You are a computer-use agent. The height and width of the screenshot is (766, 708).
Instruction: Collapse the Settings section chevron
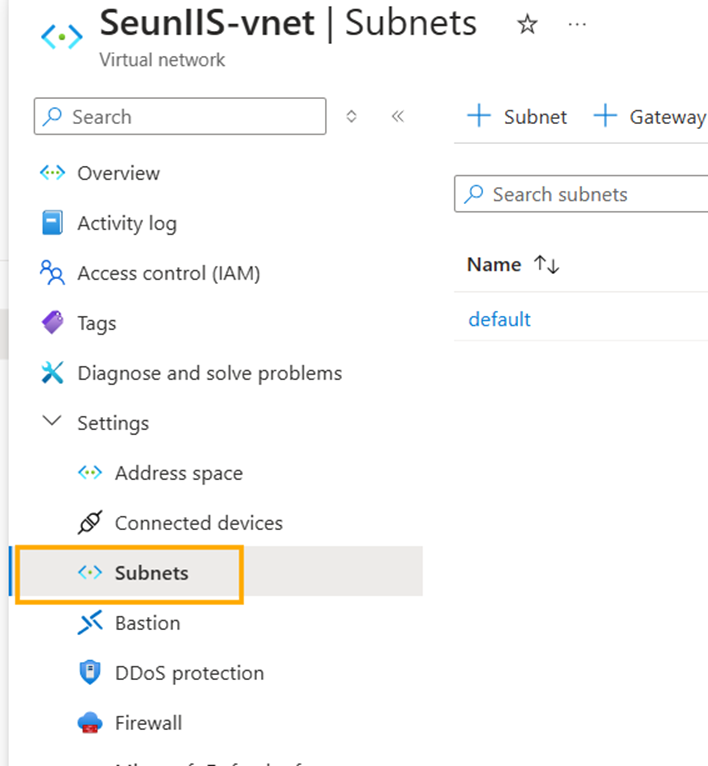pyautogui.click(x=52, y=422)
